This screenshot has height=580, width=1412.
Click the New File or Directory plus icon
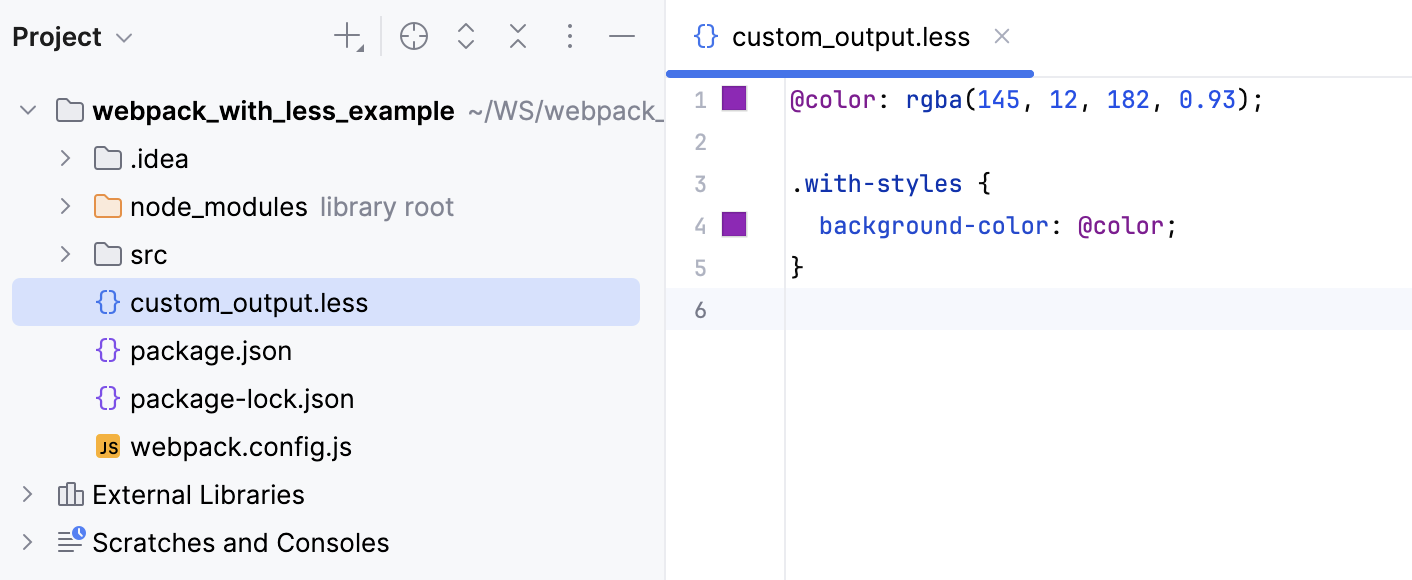coord(347,38)
